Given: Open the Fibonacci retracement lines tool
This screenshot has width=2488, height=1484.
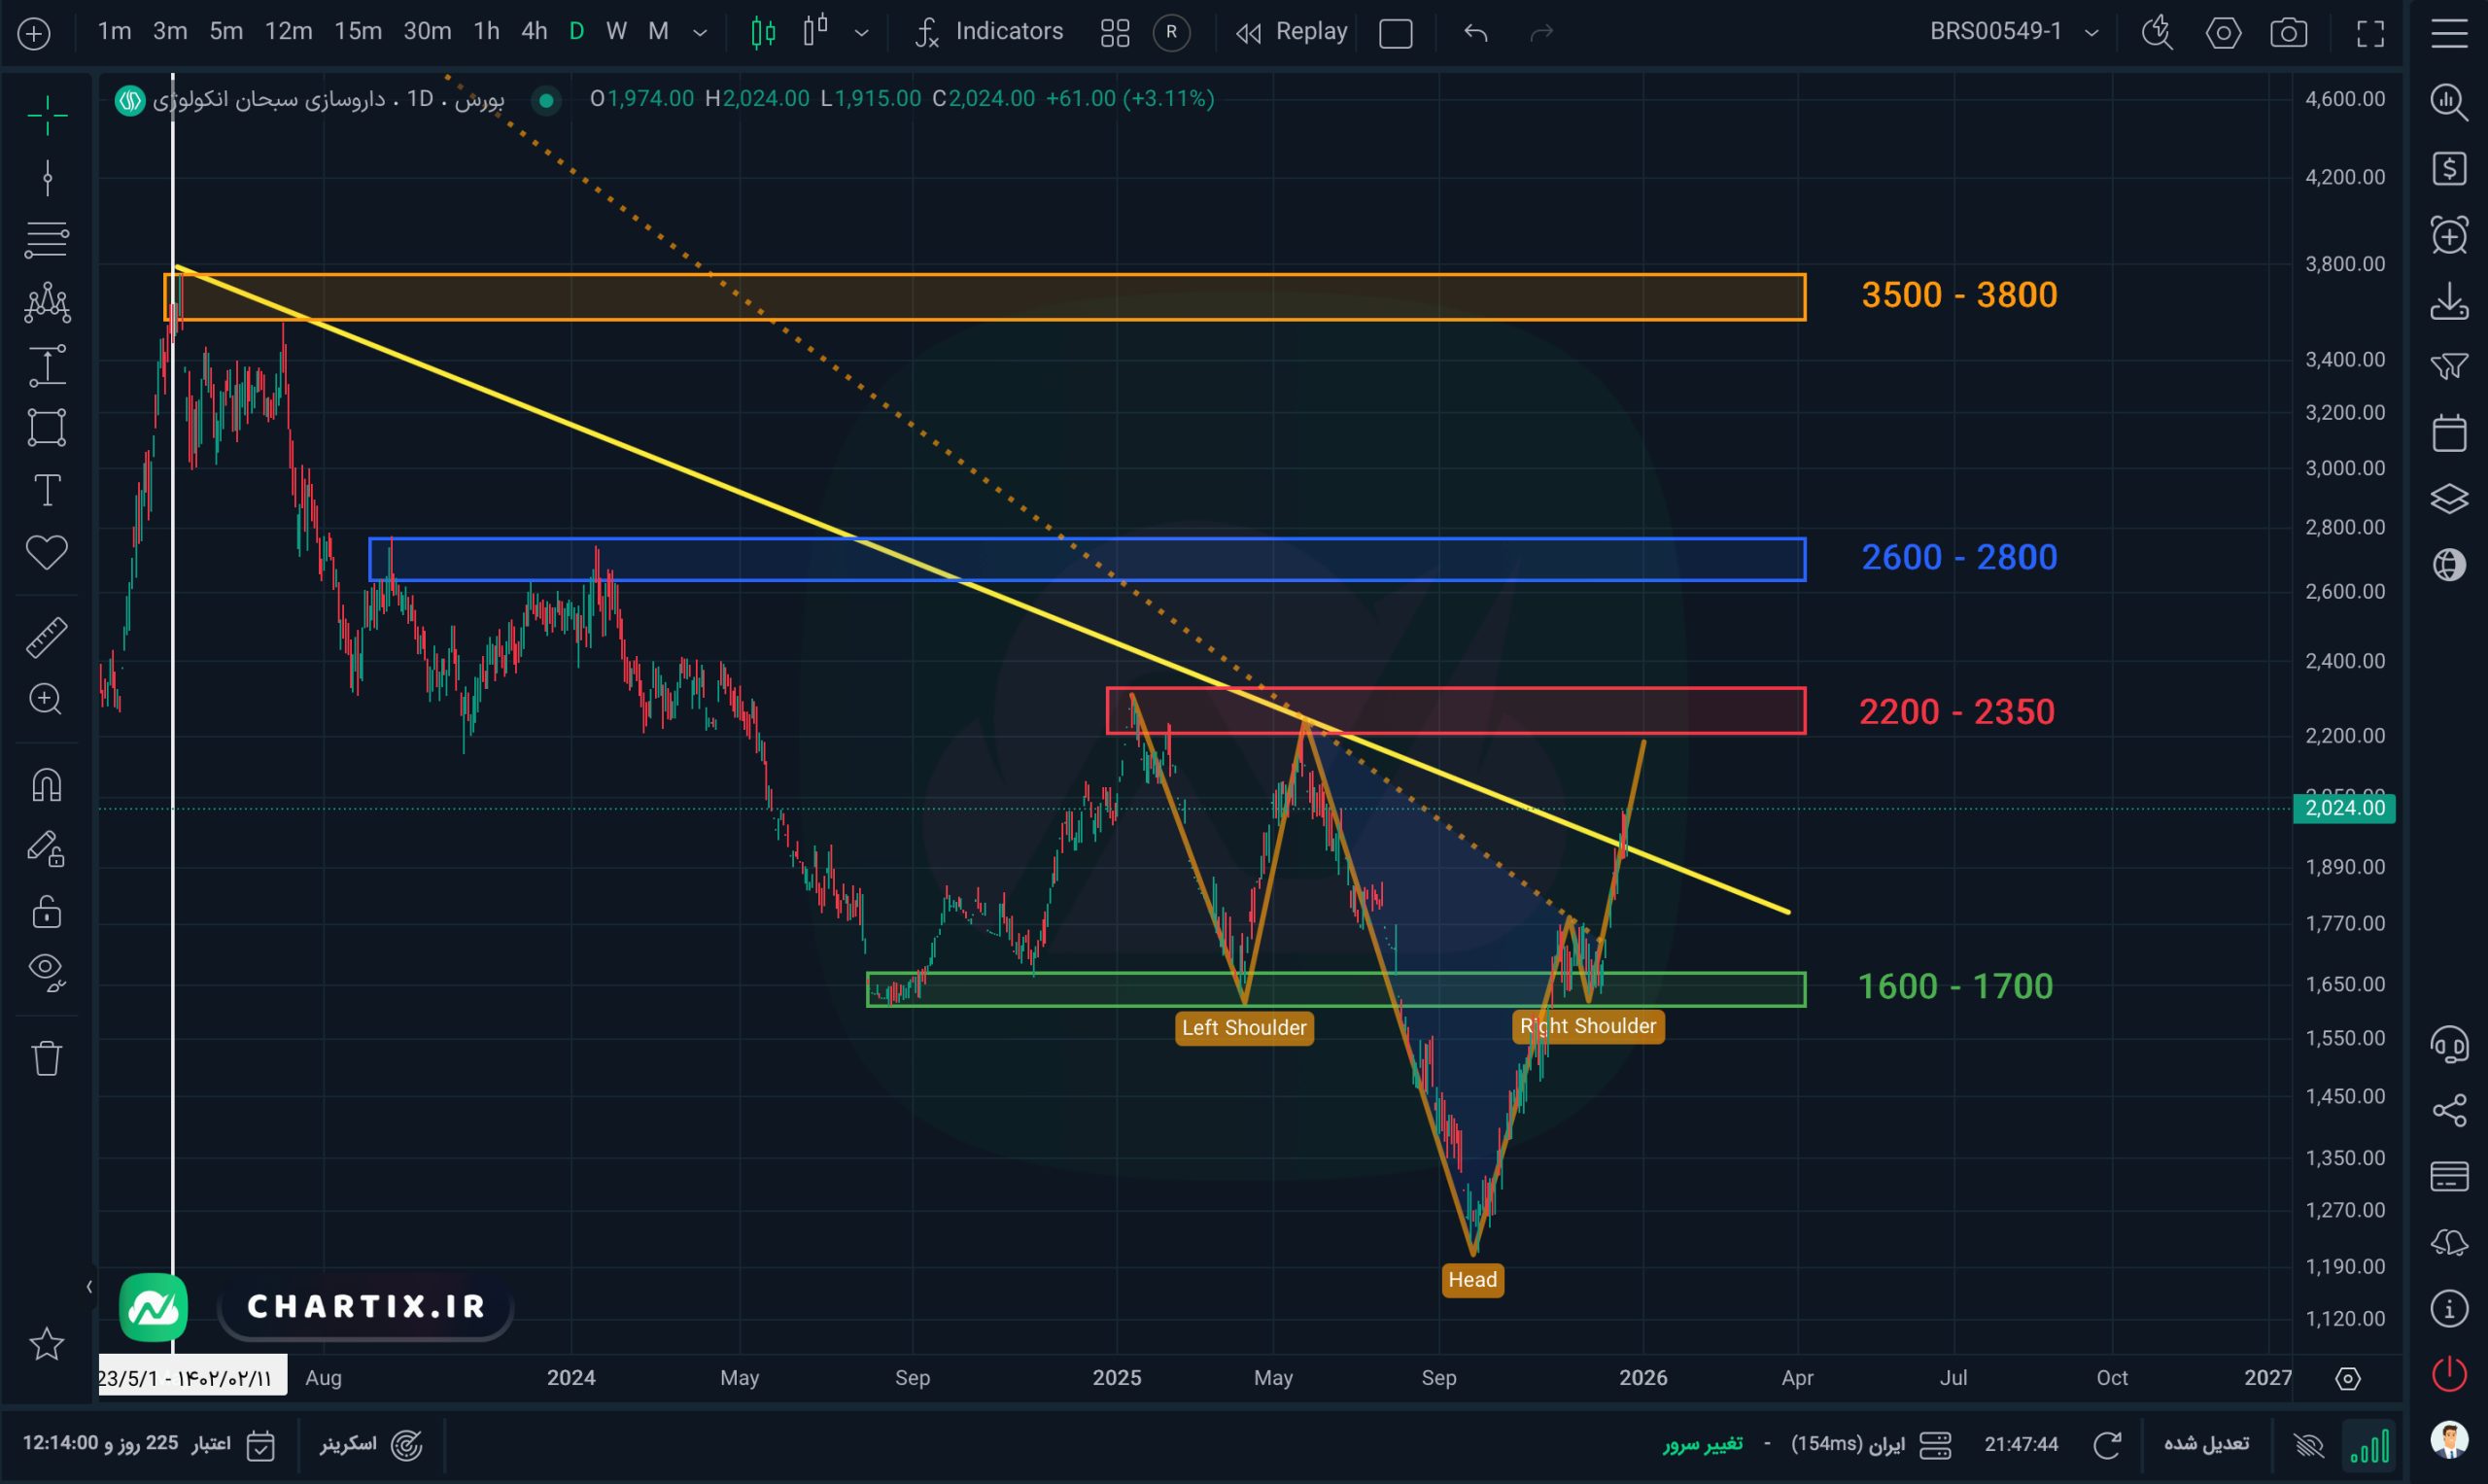Looking at the screenshot, I should click(x=47, y=240).
